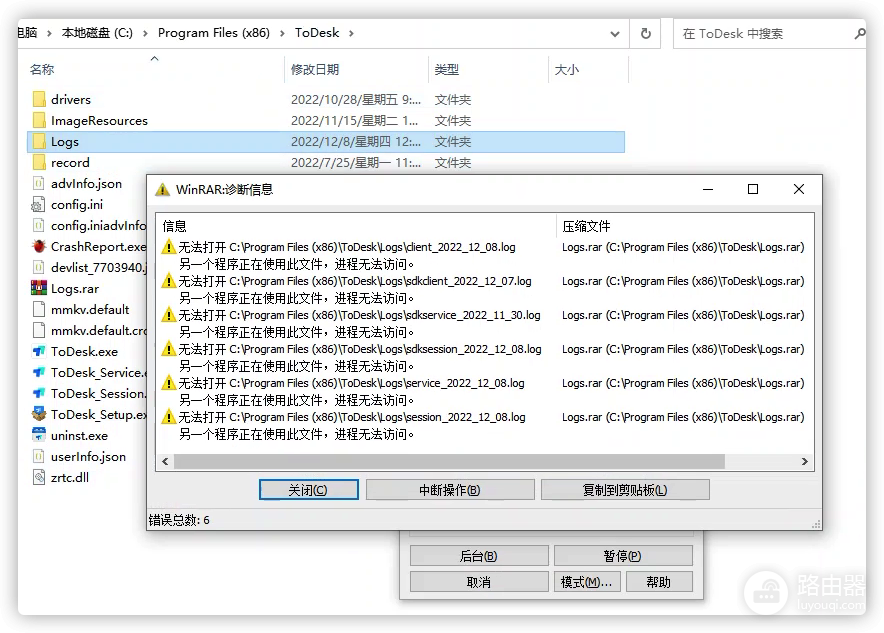Click the advInfo.json file icon
884x633 pixels.
[39, 183]
